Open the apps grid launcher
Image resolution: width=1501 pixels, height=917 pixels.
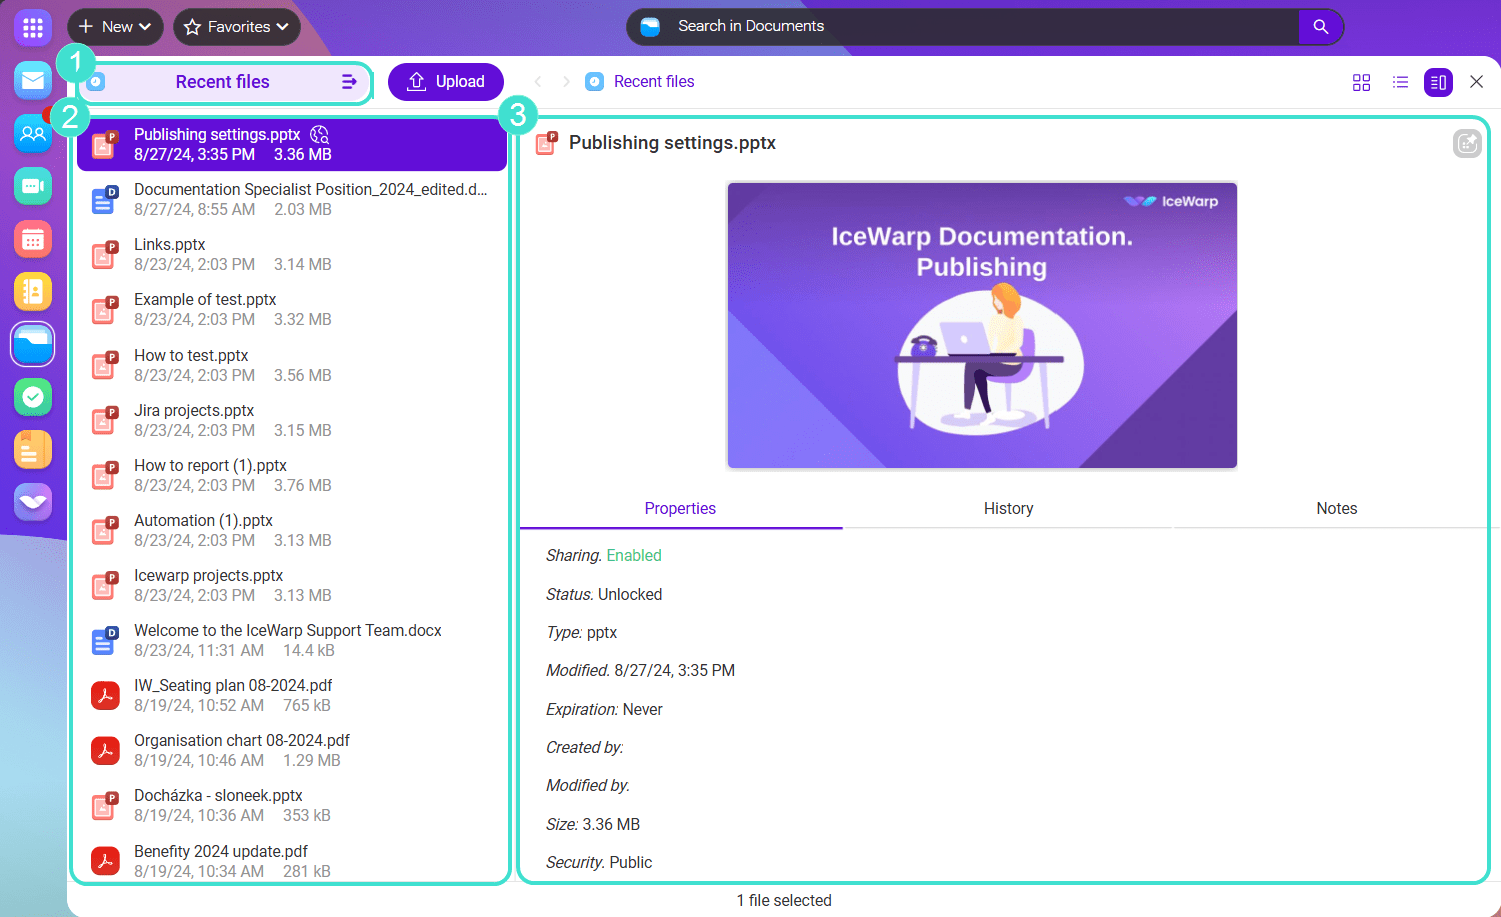pos(33,27)
